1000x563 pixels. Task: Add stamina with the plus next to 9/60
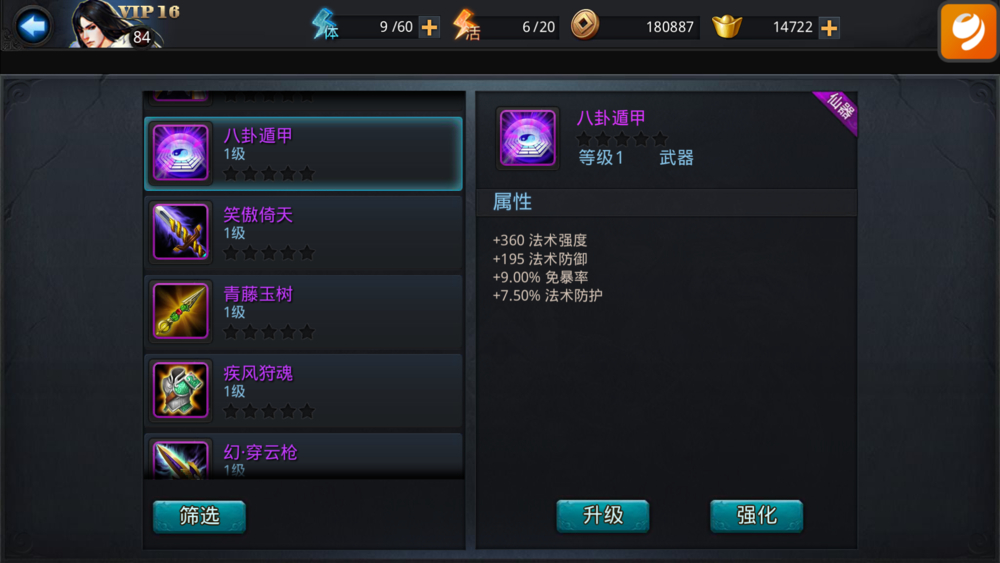430,27
